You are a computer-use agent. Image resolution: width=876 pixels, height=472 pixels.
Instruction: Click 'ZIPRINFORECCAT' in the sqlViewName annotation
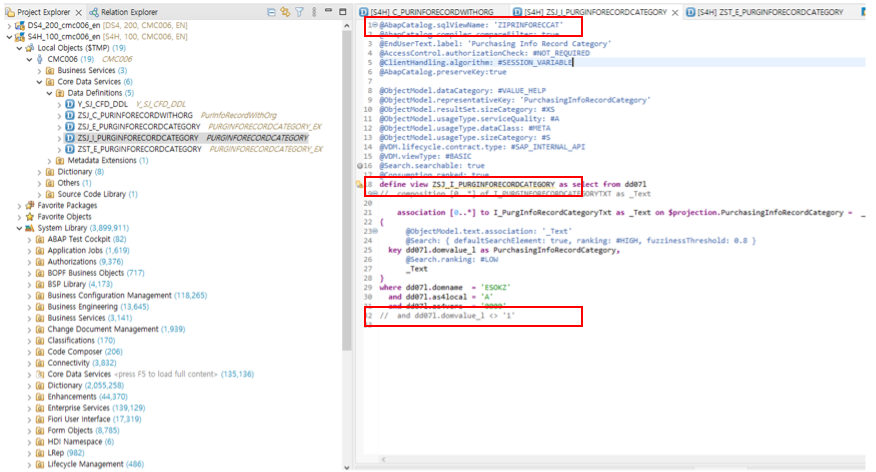click(x=528, y=25)
